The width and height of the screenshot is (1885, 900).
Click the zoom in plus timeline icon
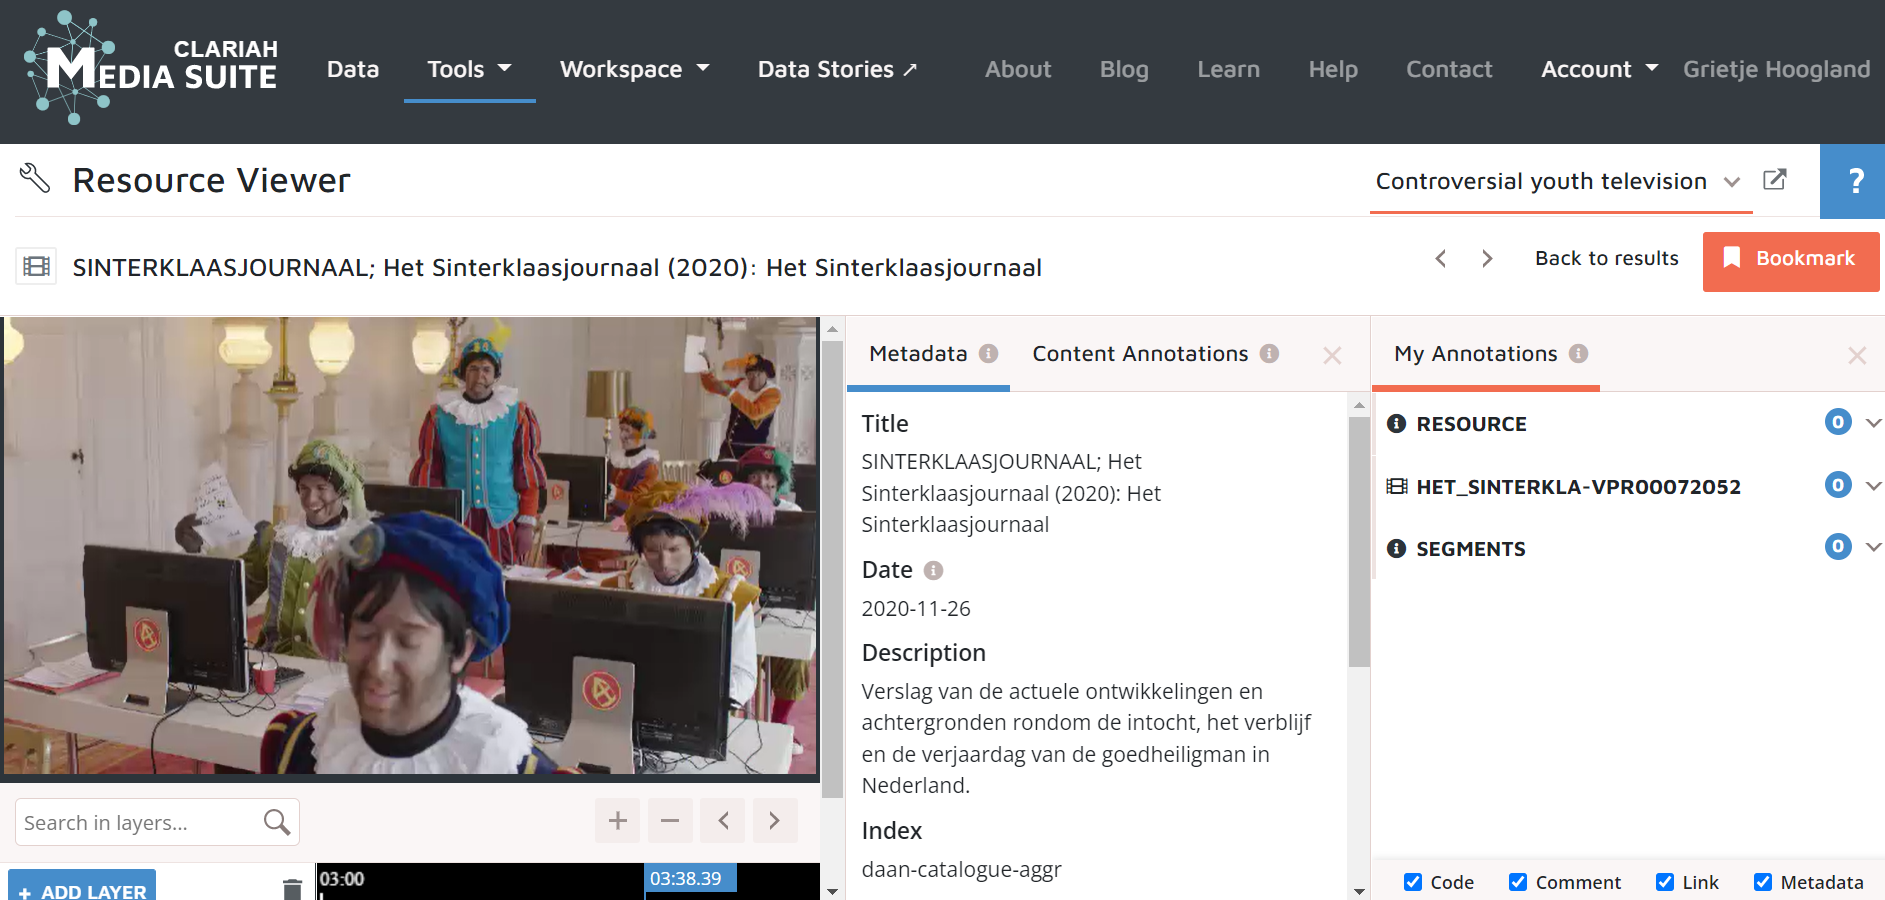point(617,821)
